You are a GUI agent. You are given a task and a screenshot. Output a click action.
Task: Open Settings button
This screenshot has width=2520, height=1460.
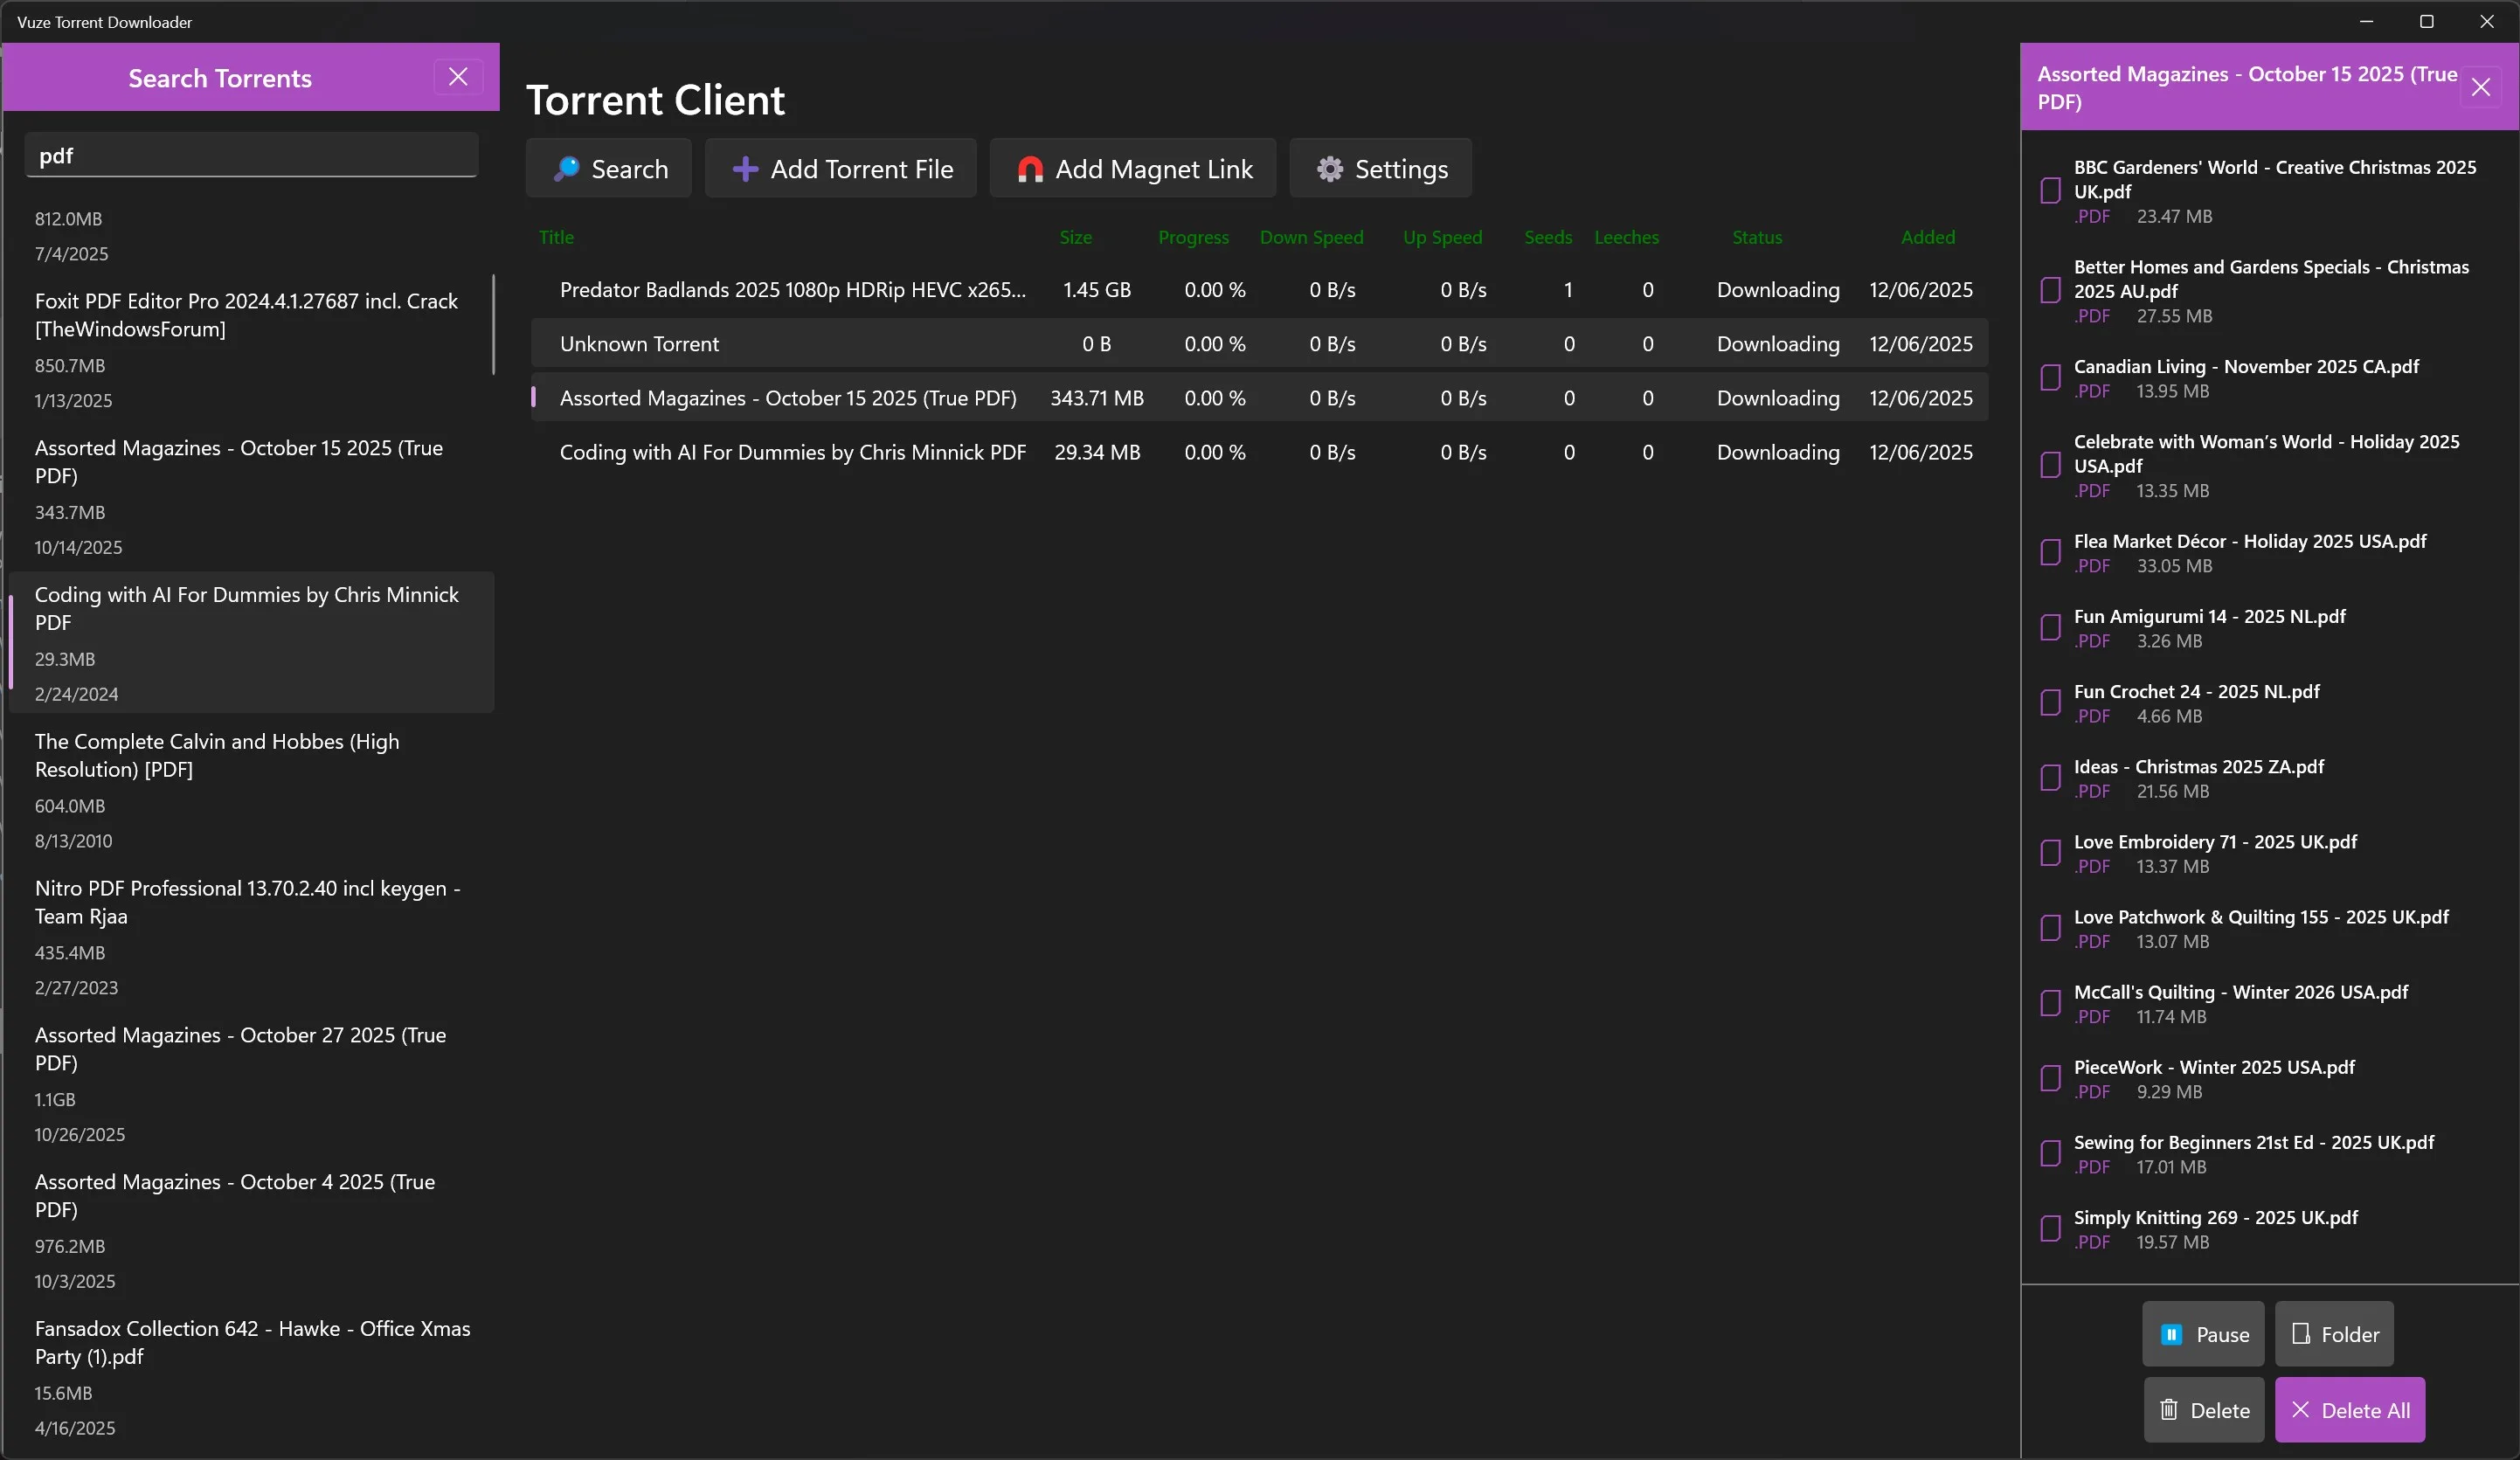[x=1381, y=169]
